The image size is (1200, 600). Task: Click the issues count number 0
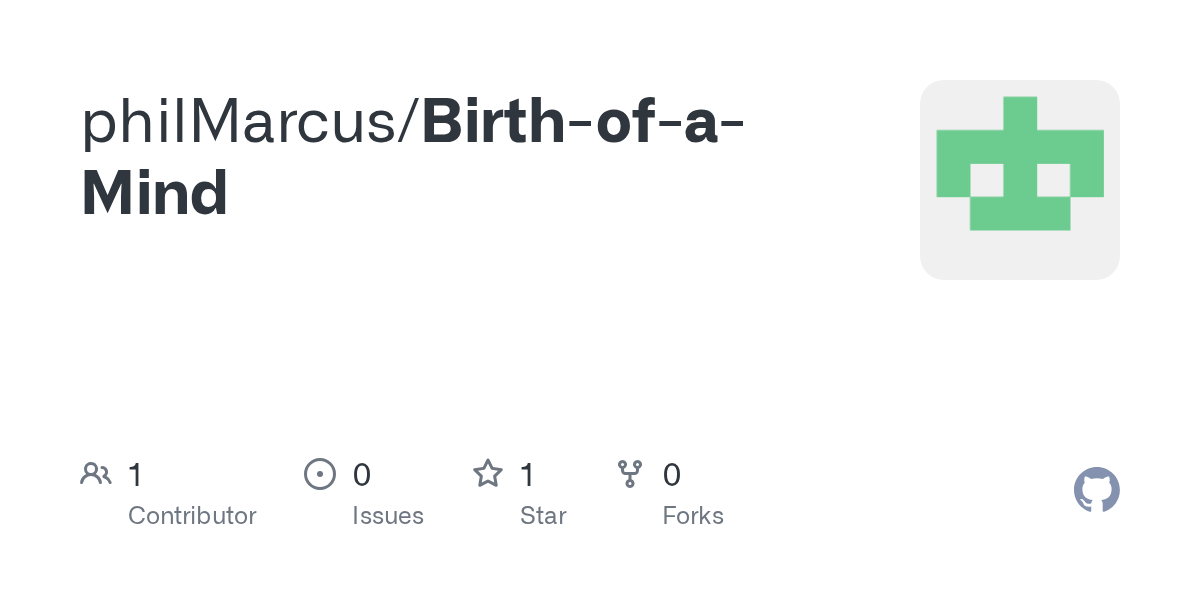pos(362,475)
